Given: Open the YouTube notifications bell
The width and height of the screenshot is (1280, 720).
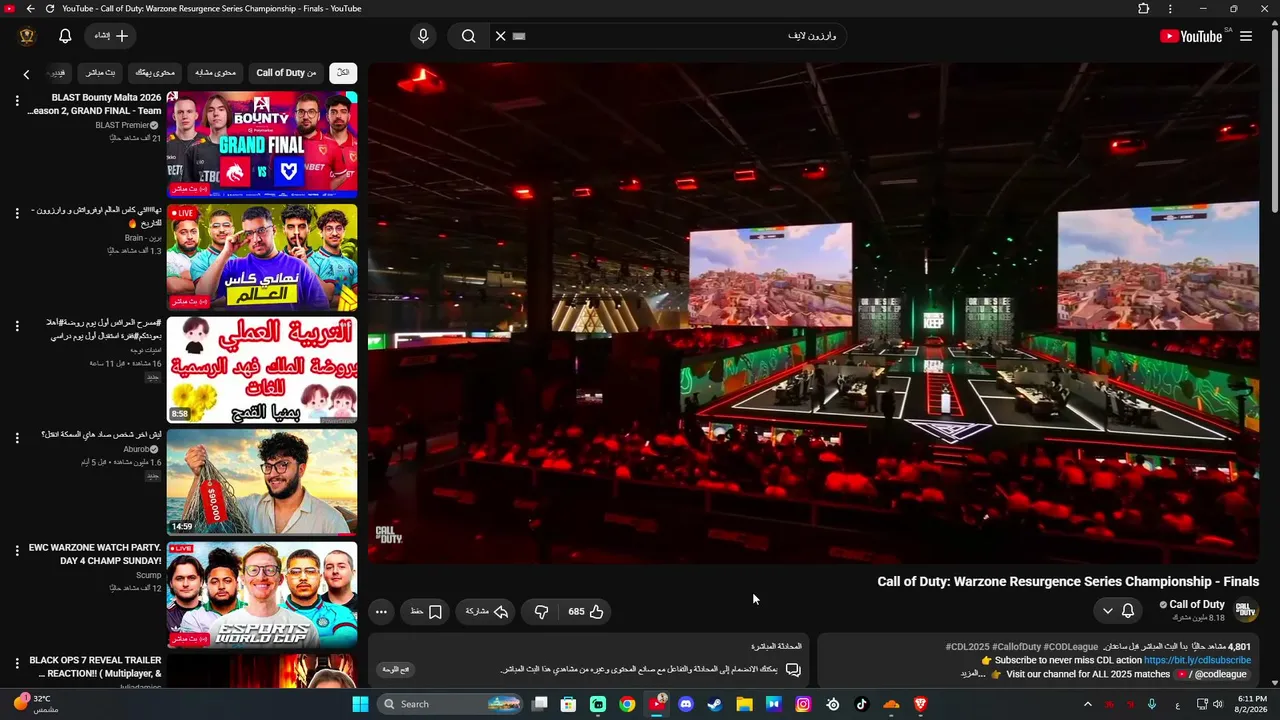Looking at the screenshot, I should pos(65,36).
